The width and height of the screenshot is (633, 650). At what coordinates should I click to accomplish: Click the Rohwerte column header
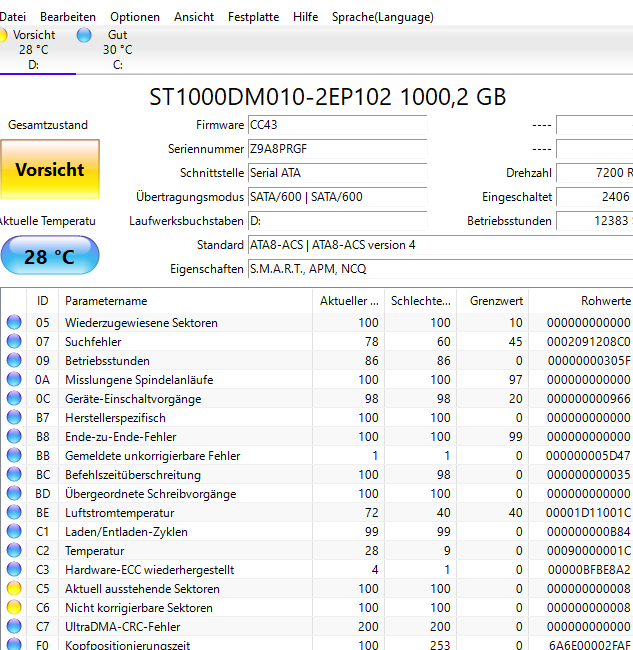[x=581, y=301]
